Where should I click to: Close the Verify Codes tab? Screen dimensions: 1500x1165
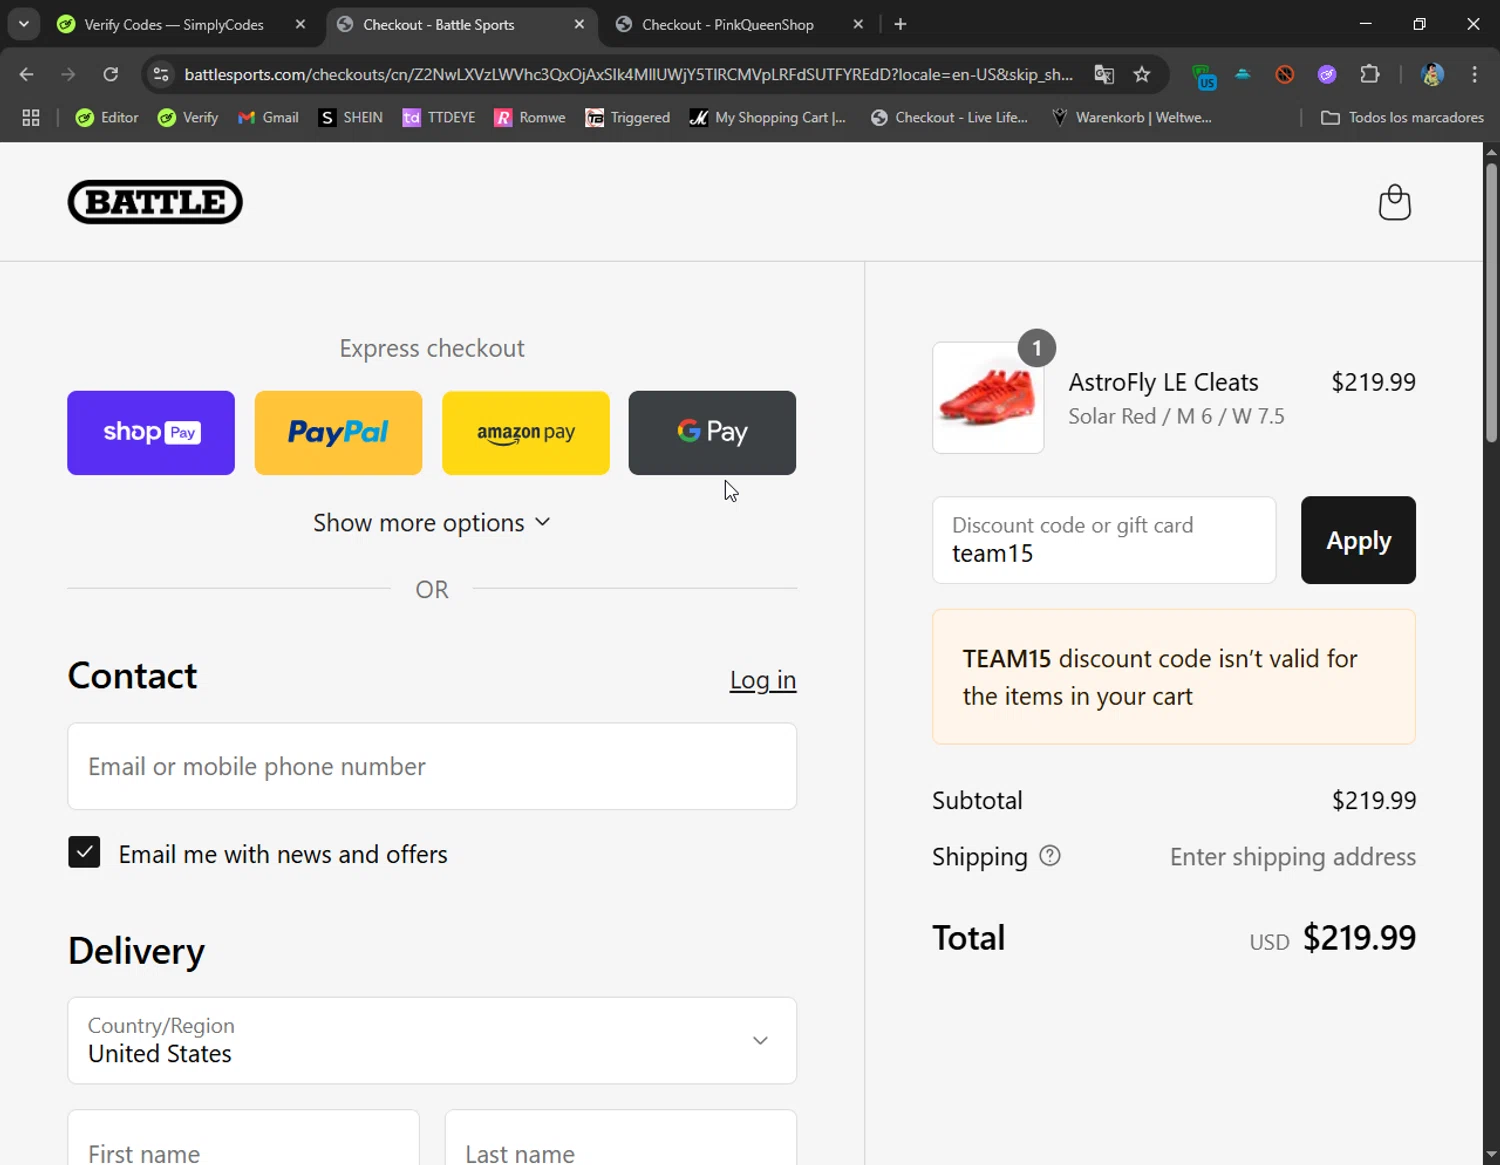(x=300, y=24)
